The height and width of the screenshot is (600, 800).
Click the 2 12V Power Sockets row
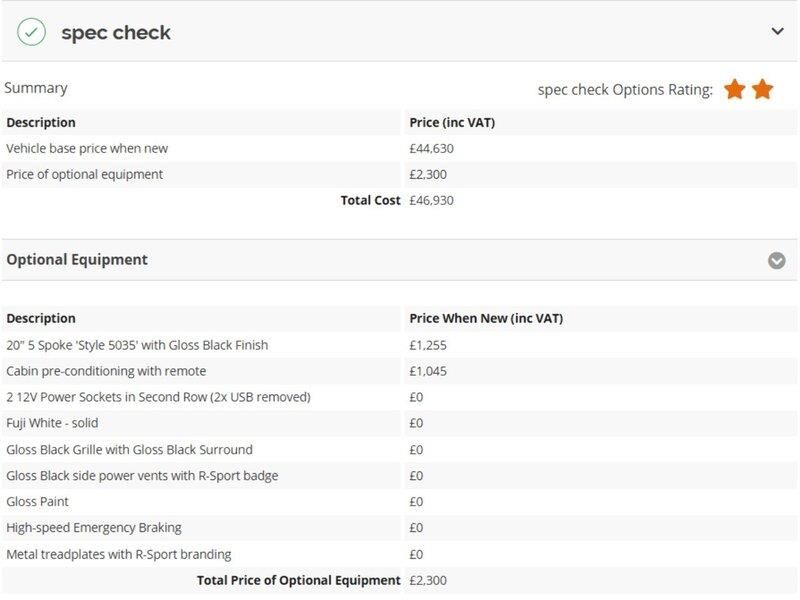click(x=399, y=397)
